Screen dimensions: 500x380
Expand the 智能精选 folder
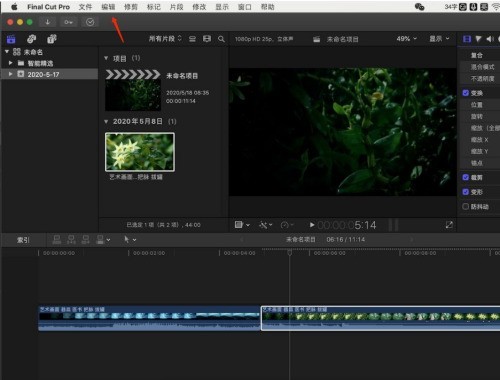tap(11, 63)
